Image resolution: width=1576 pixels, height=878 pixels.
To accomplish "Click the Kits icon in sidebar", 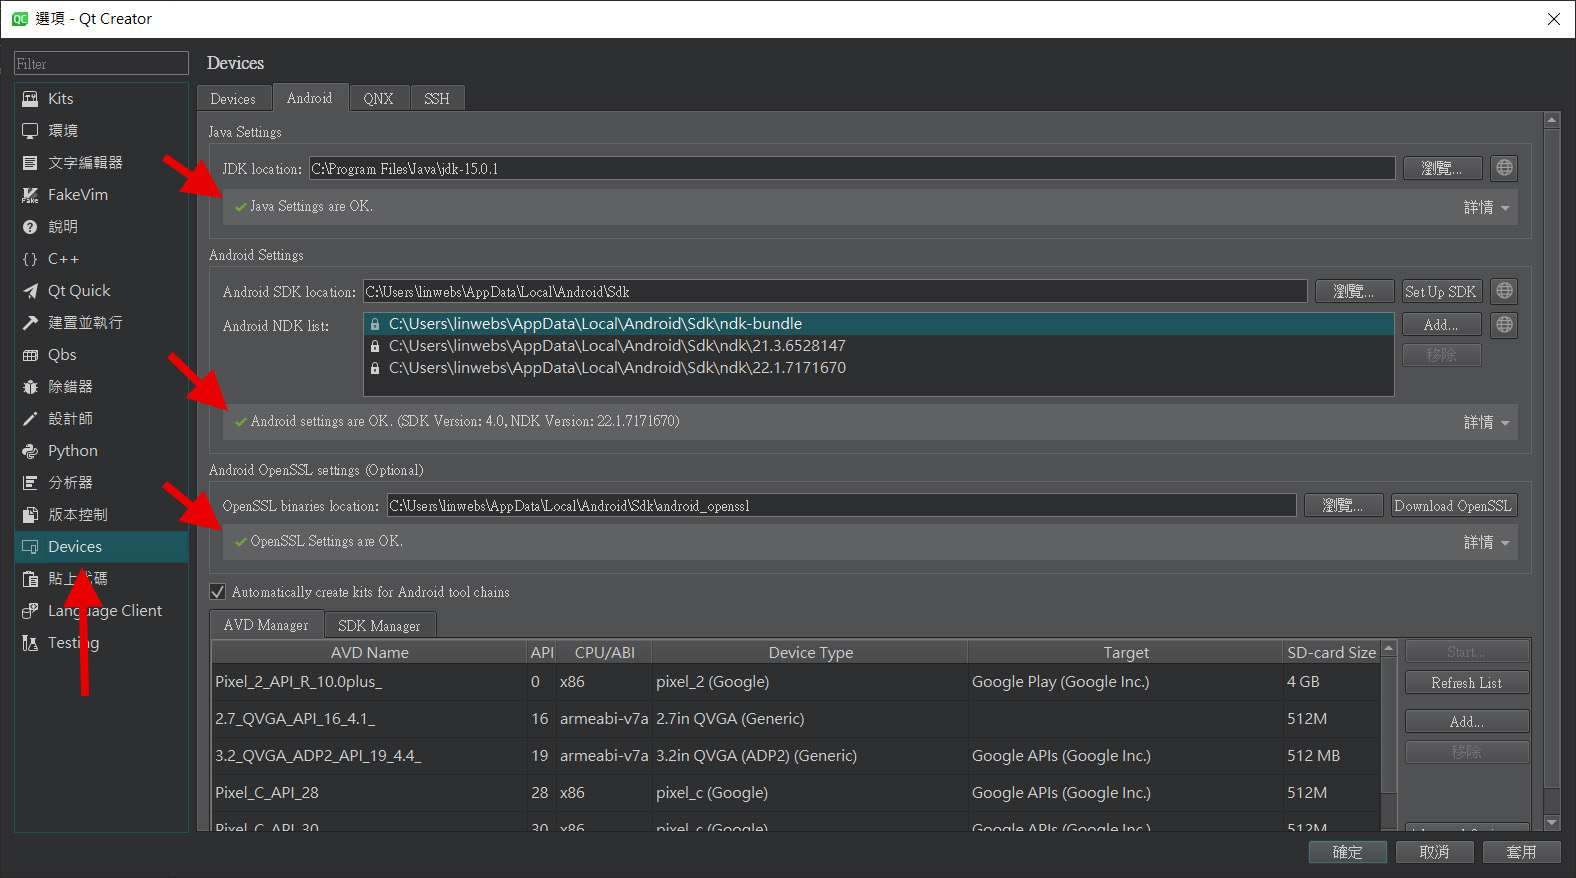I will coord(30,99).
